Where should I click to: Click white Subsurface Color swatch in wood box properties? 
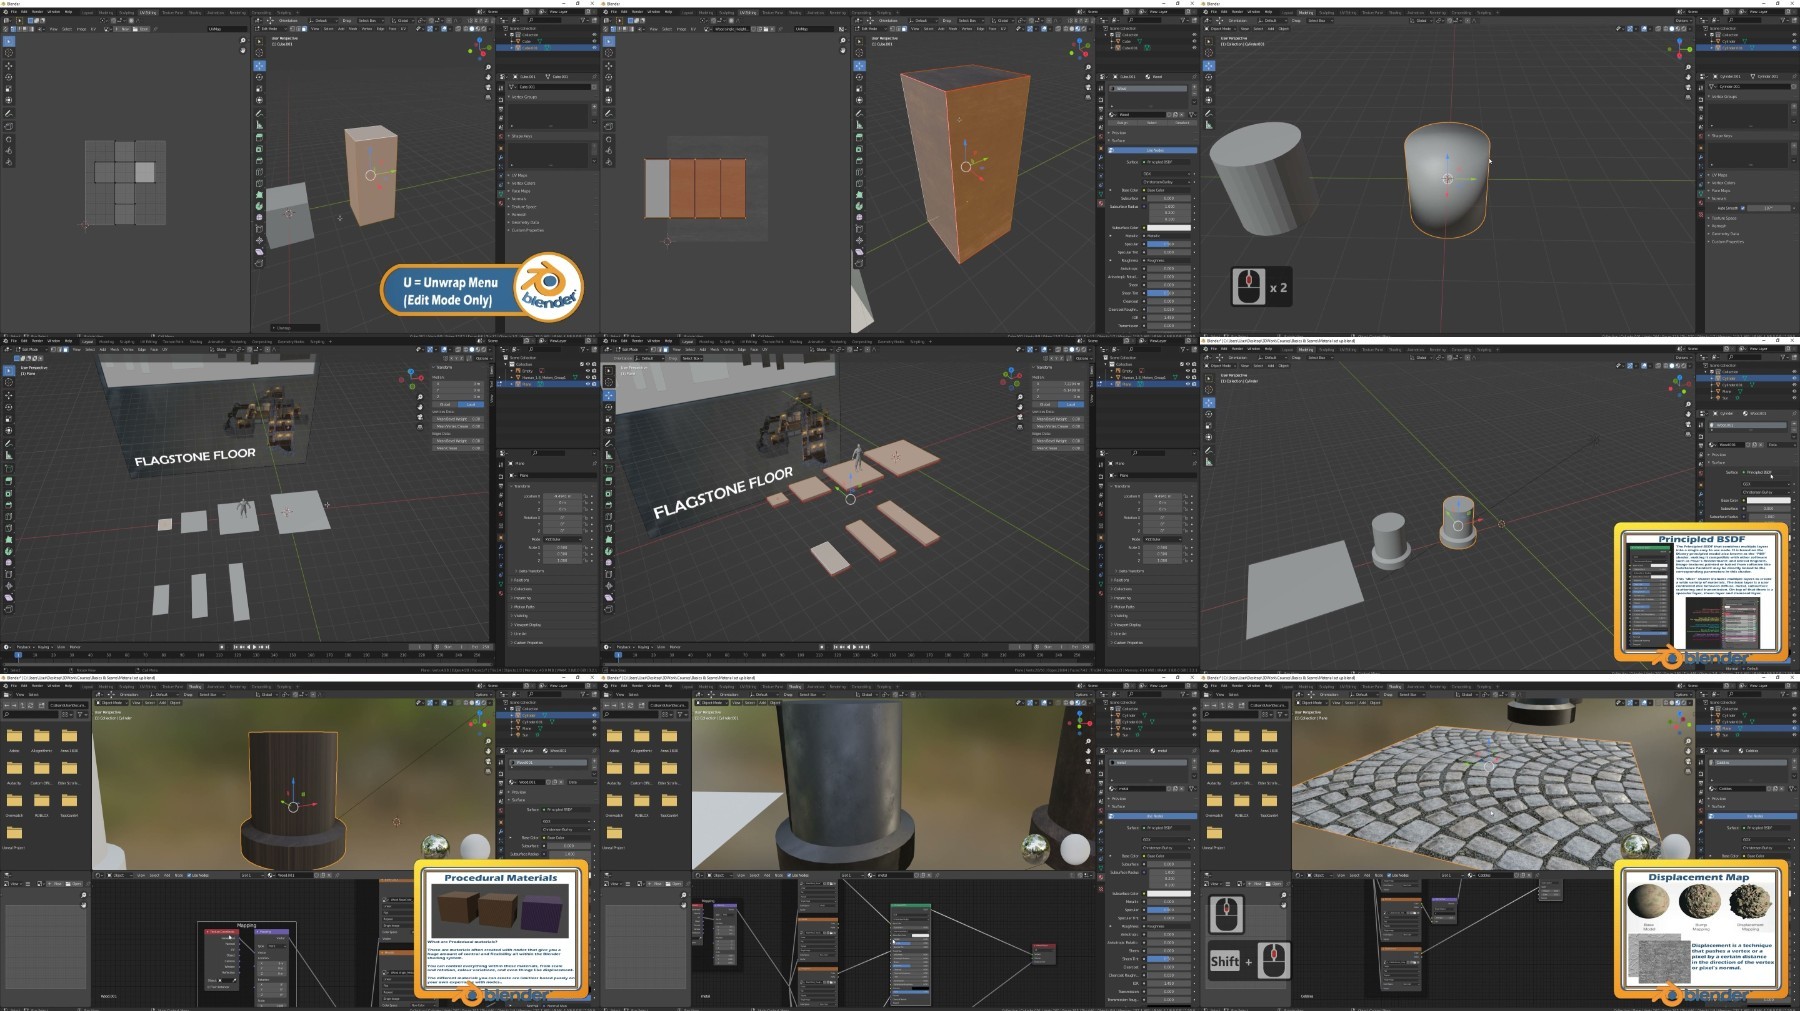pos(1168,227)
